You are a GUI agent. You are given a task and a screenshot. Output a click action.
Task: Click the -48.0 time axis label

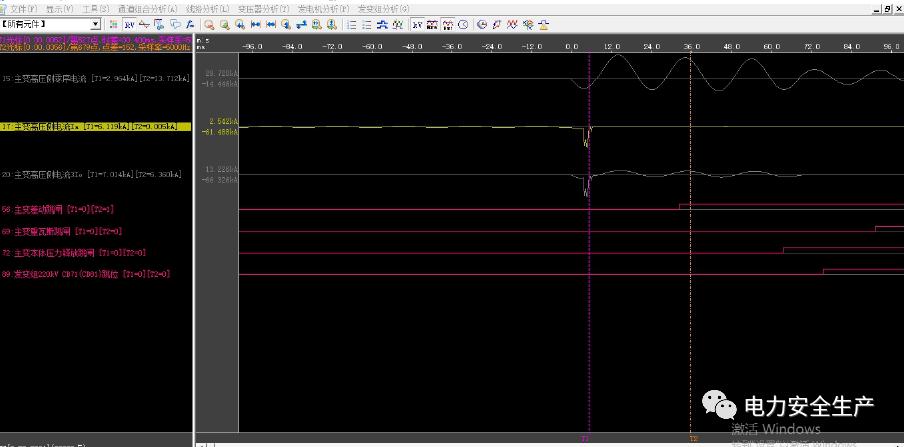[412, 46]
